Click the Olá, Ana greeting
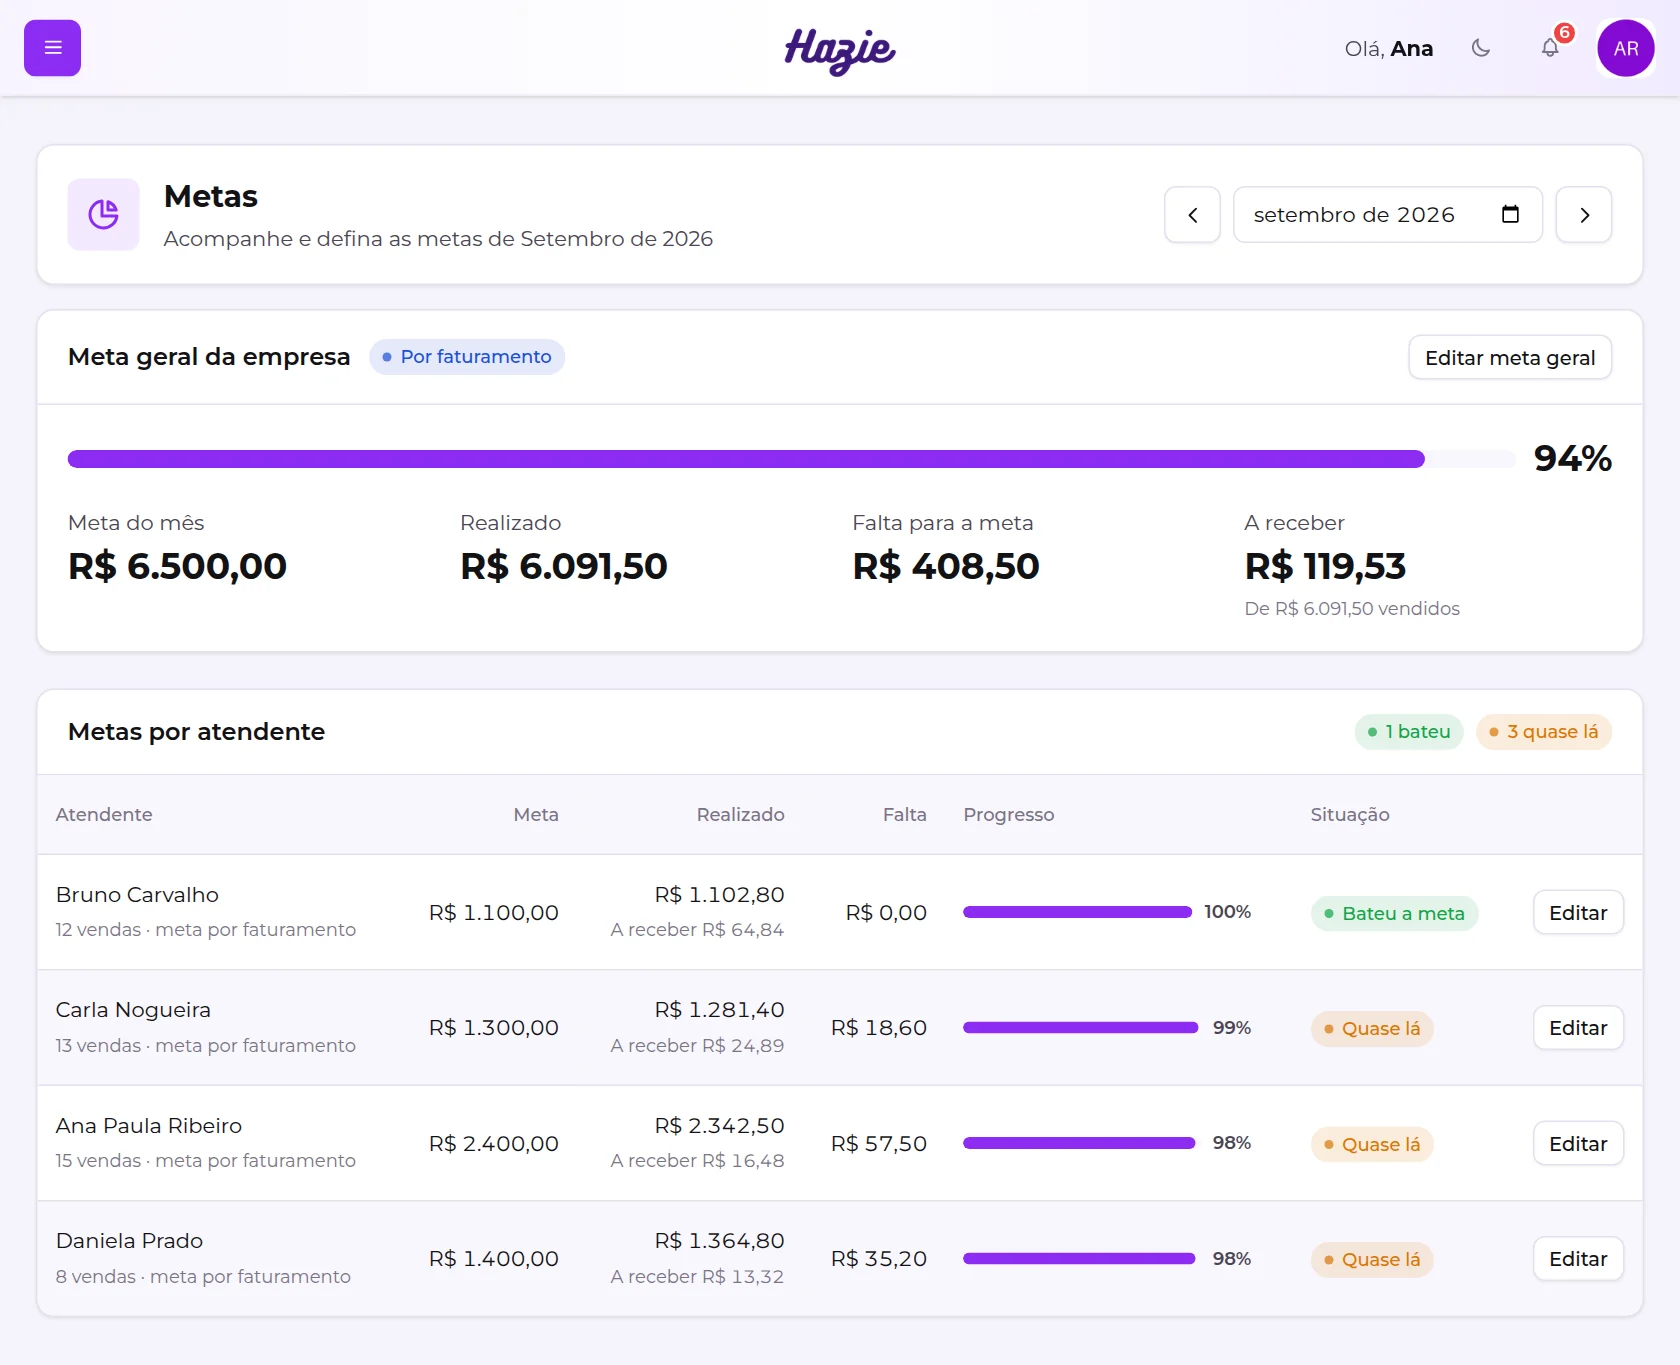 pos(1389,48)
